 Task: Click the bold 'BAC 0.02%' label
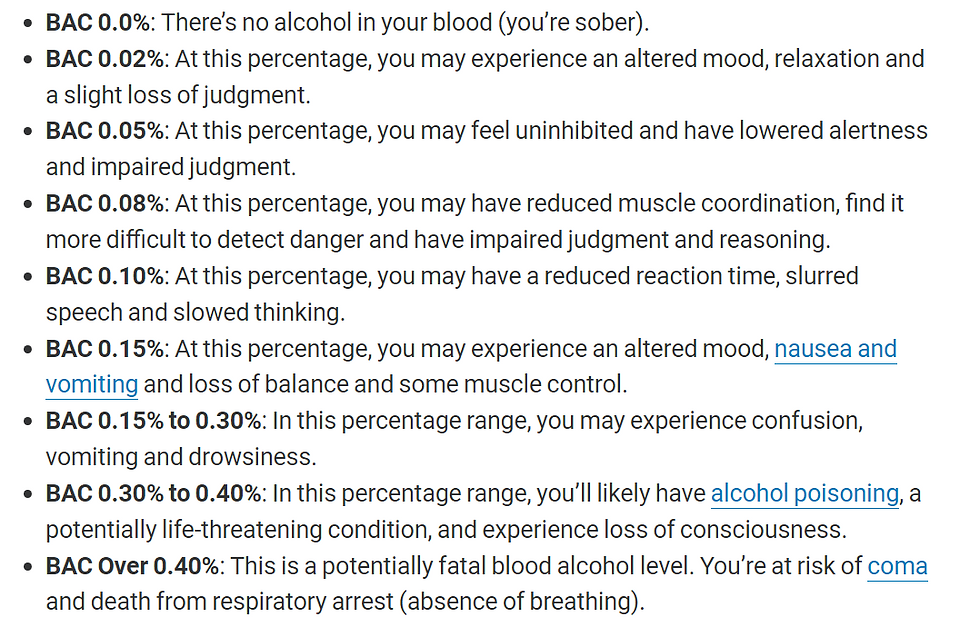pyautogui.click(x=104, y=59)
